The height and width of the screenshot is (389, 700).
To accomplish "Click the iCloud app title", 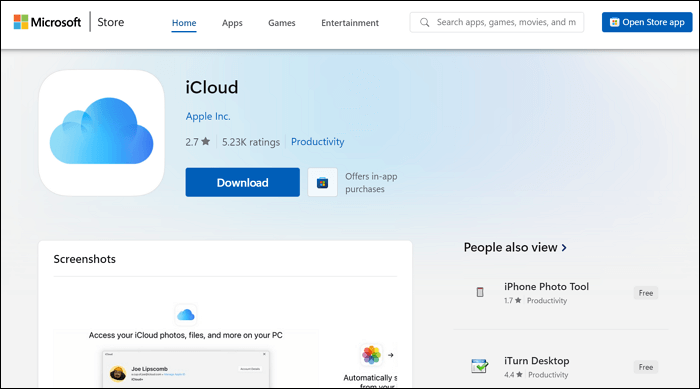I will (x=212, y=87).
